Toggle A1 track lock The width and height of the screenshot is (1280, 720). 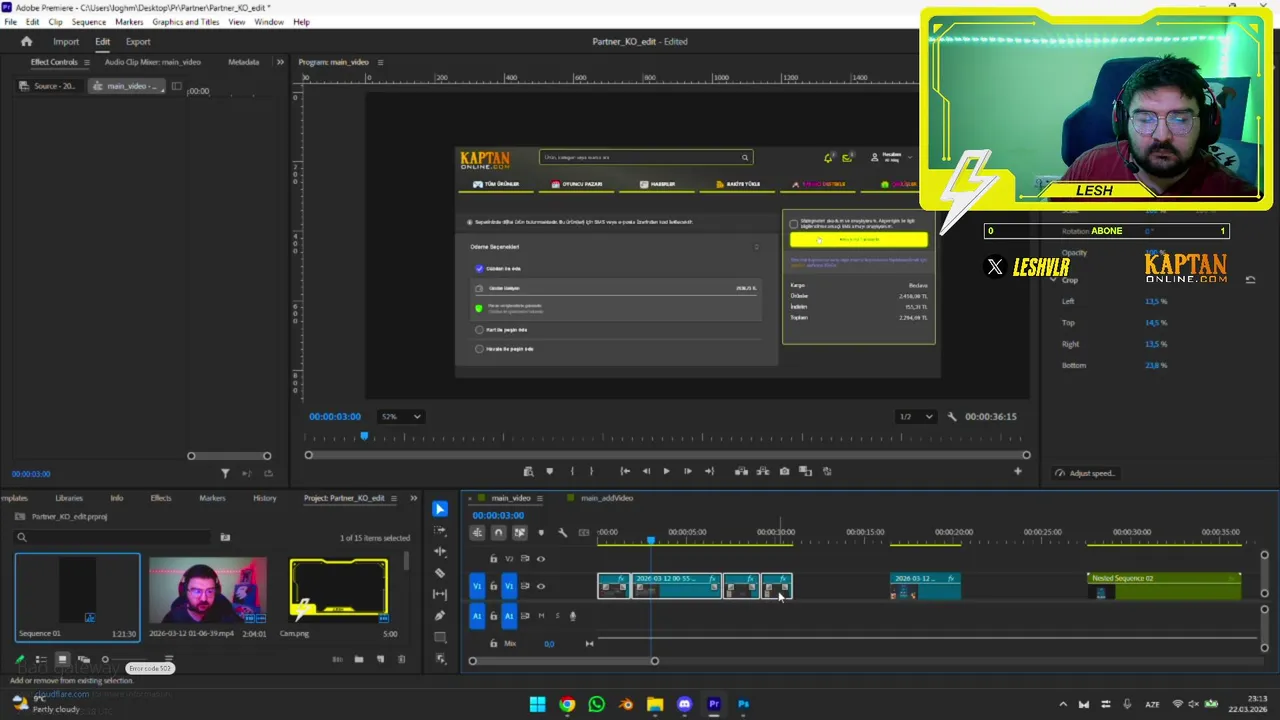(x=493, y=616)
